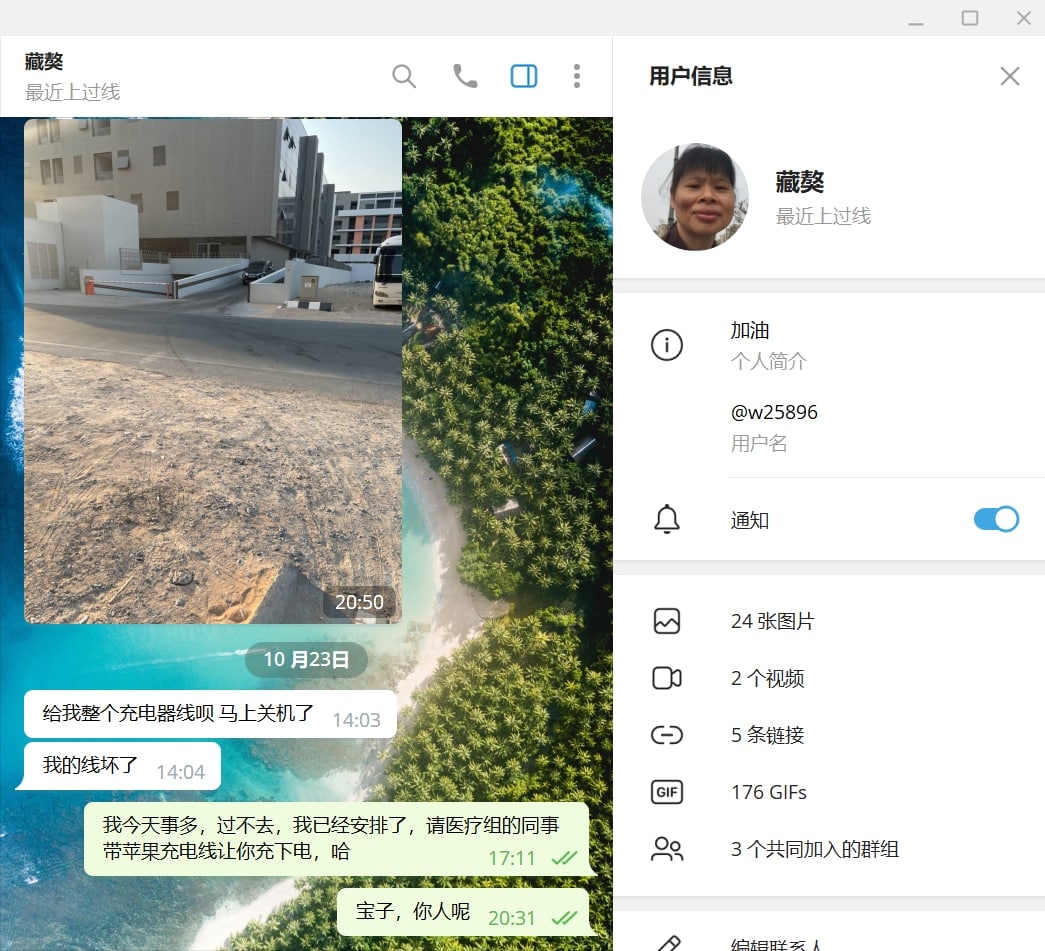
Task: Click the 10月23日 date badge
Action: [x=306, y=660]
